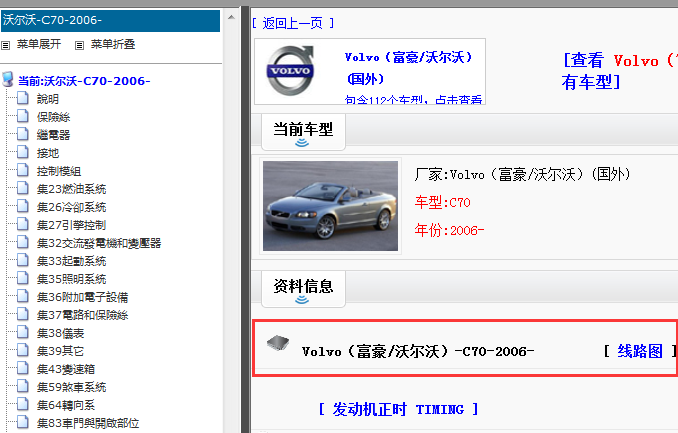
Task: Click the page icon next to 集64轉向系
Action: click(x=23, y=405)
